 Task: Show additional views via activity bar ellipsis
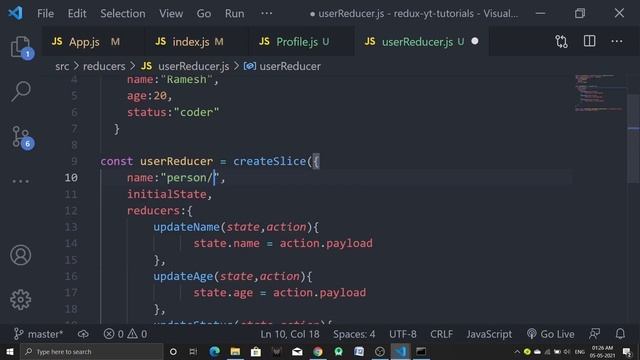(20, 181)
